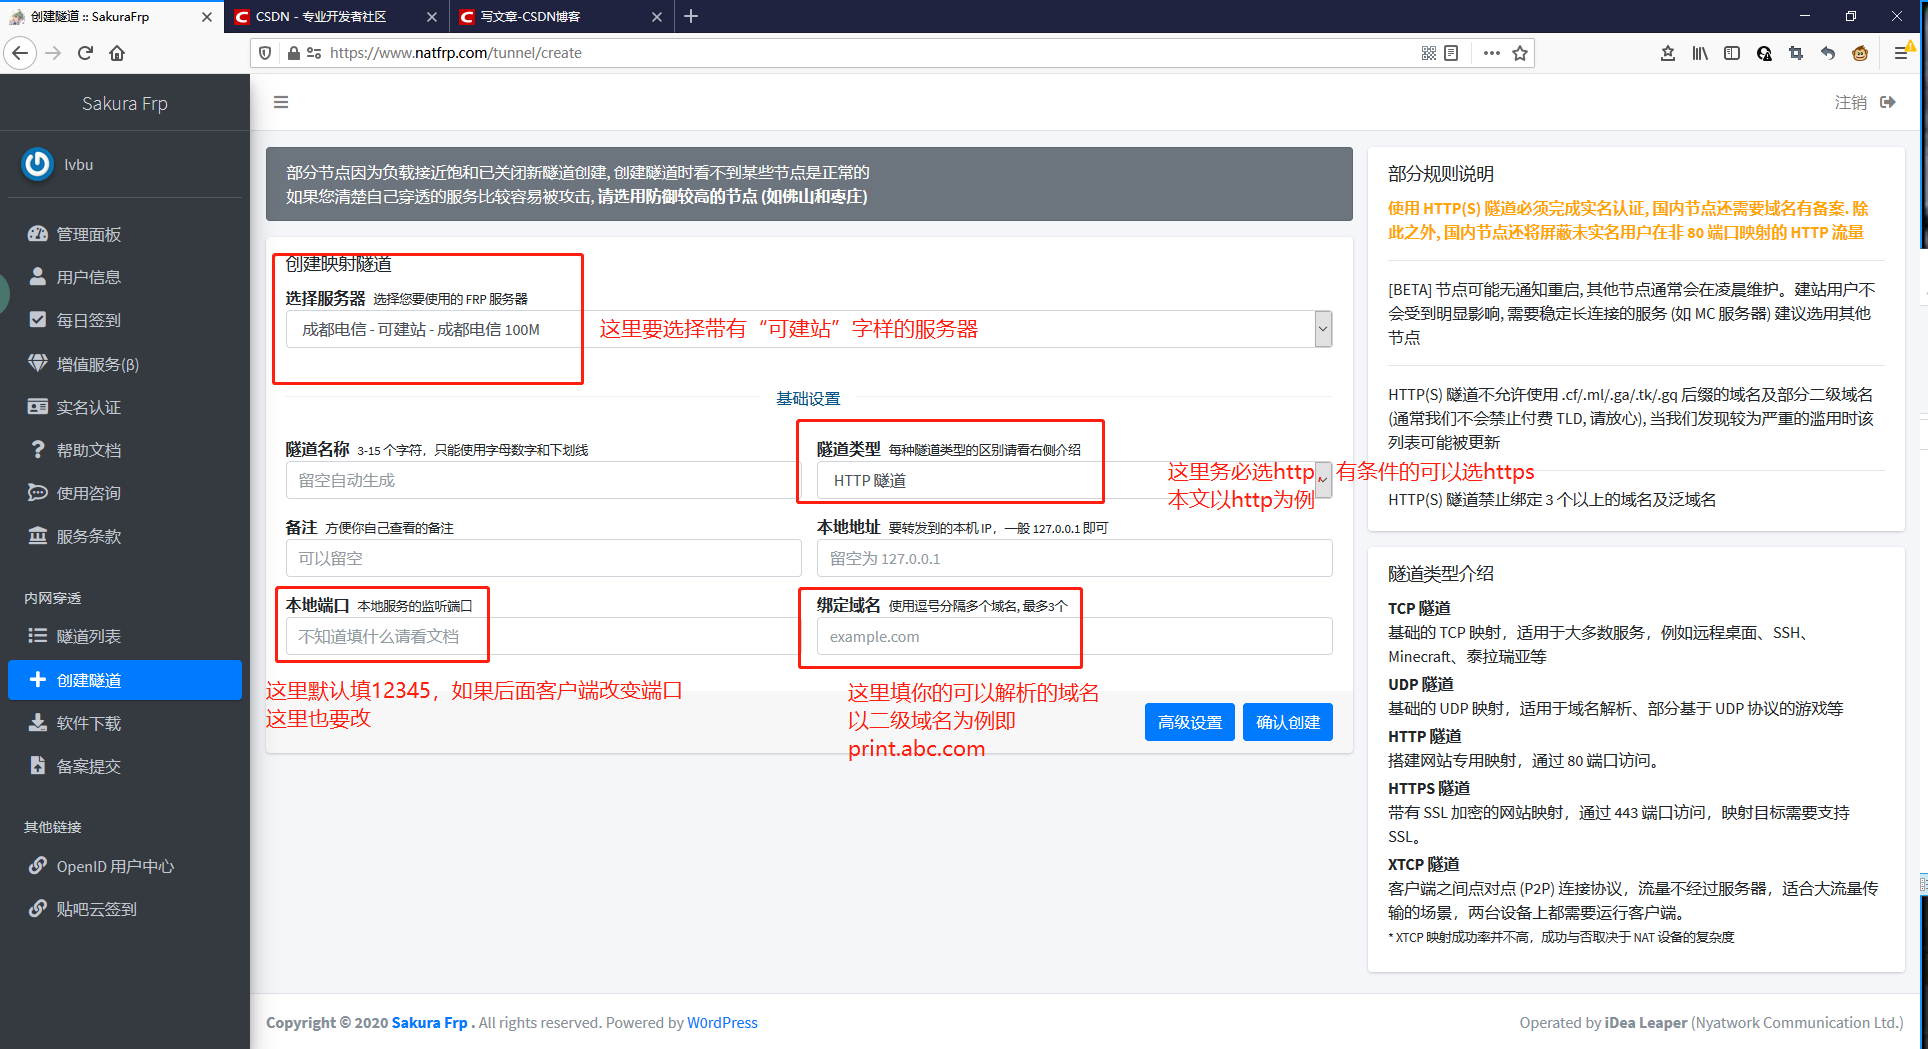
Task: Open the OpenID 用户中心 link
Action: (113, 865)
